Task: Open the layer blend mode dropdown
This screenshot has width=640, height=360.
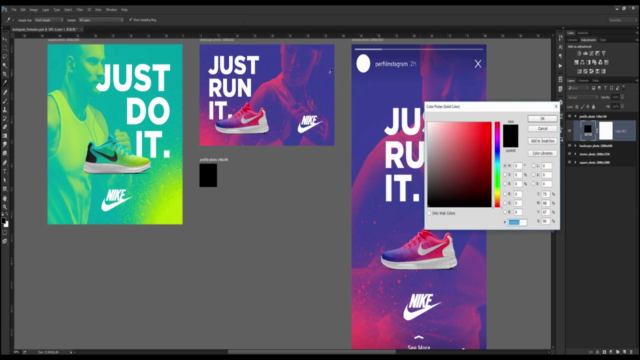Action: point(582,97)
